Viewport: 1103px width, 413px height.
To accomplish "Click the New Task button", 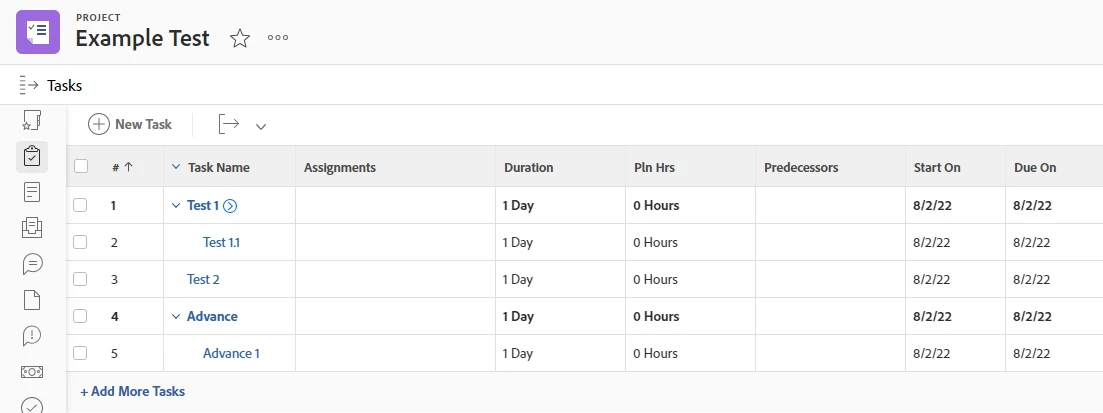I will [x=130, y=124].
